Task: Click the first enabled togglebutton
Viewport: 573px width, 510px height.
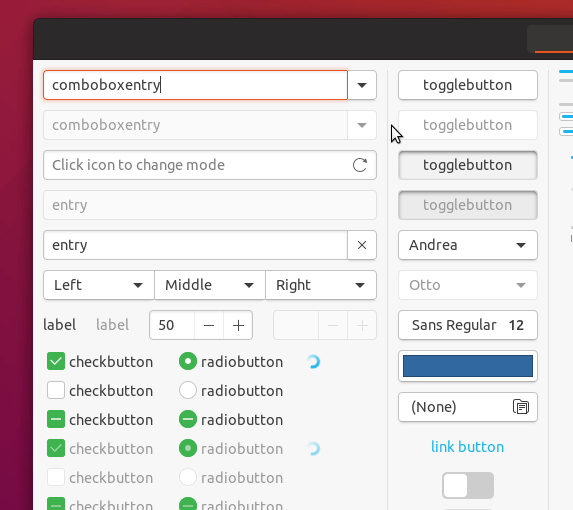Action: pos(468,85)
